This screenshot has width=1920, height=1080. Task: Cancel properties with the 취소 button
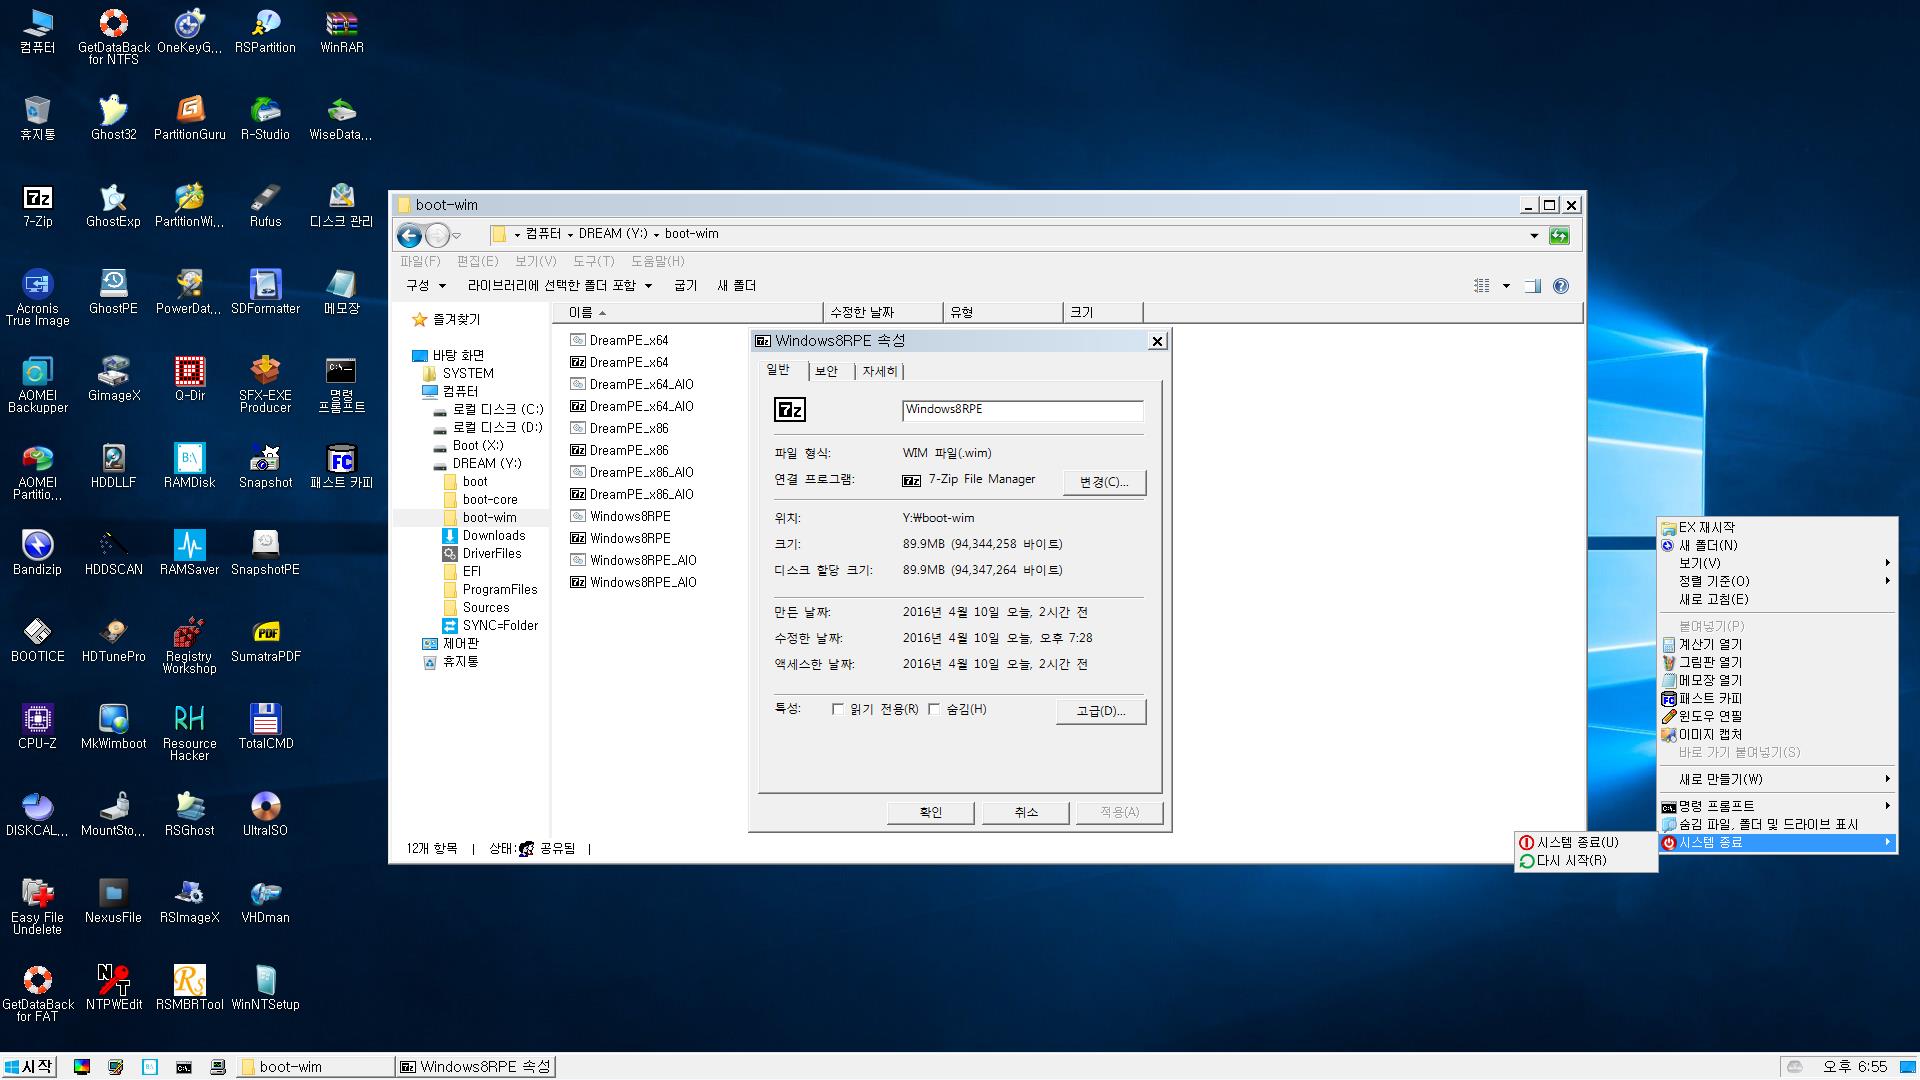point(1026,812)
